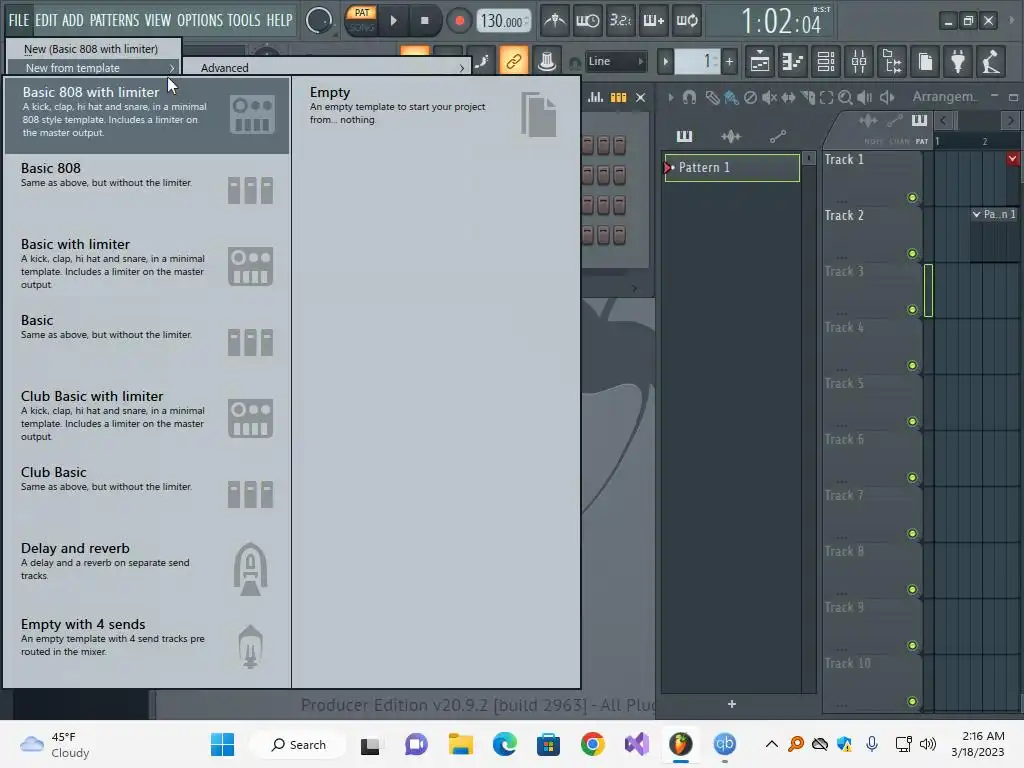
Task: Click the tempo tapper icon
Action: pos(991,62)
